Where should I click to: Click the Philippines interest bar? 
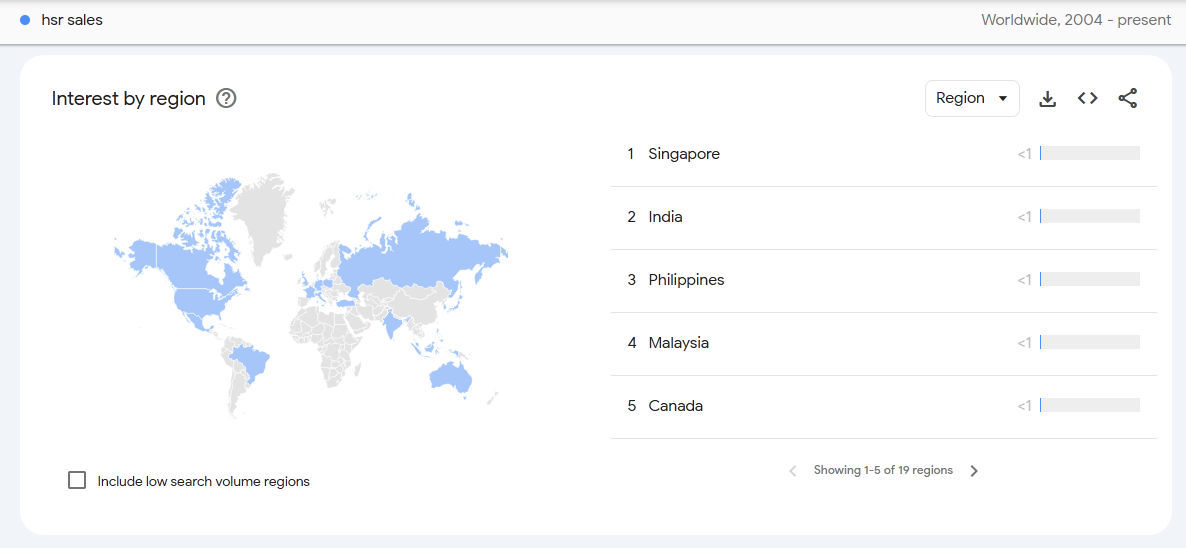tap(1089, 279)
